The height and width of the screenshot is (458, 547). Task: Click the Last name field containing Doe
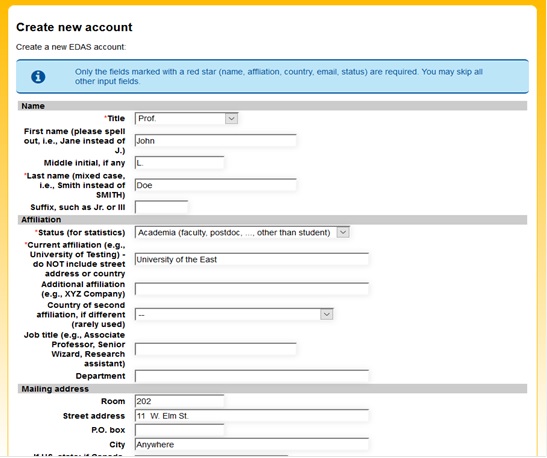[x=216, y=185]
